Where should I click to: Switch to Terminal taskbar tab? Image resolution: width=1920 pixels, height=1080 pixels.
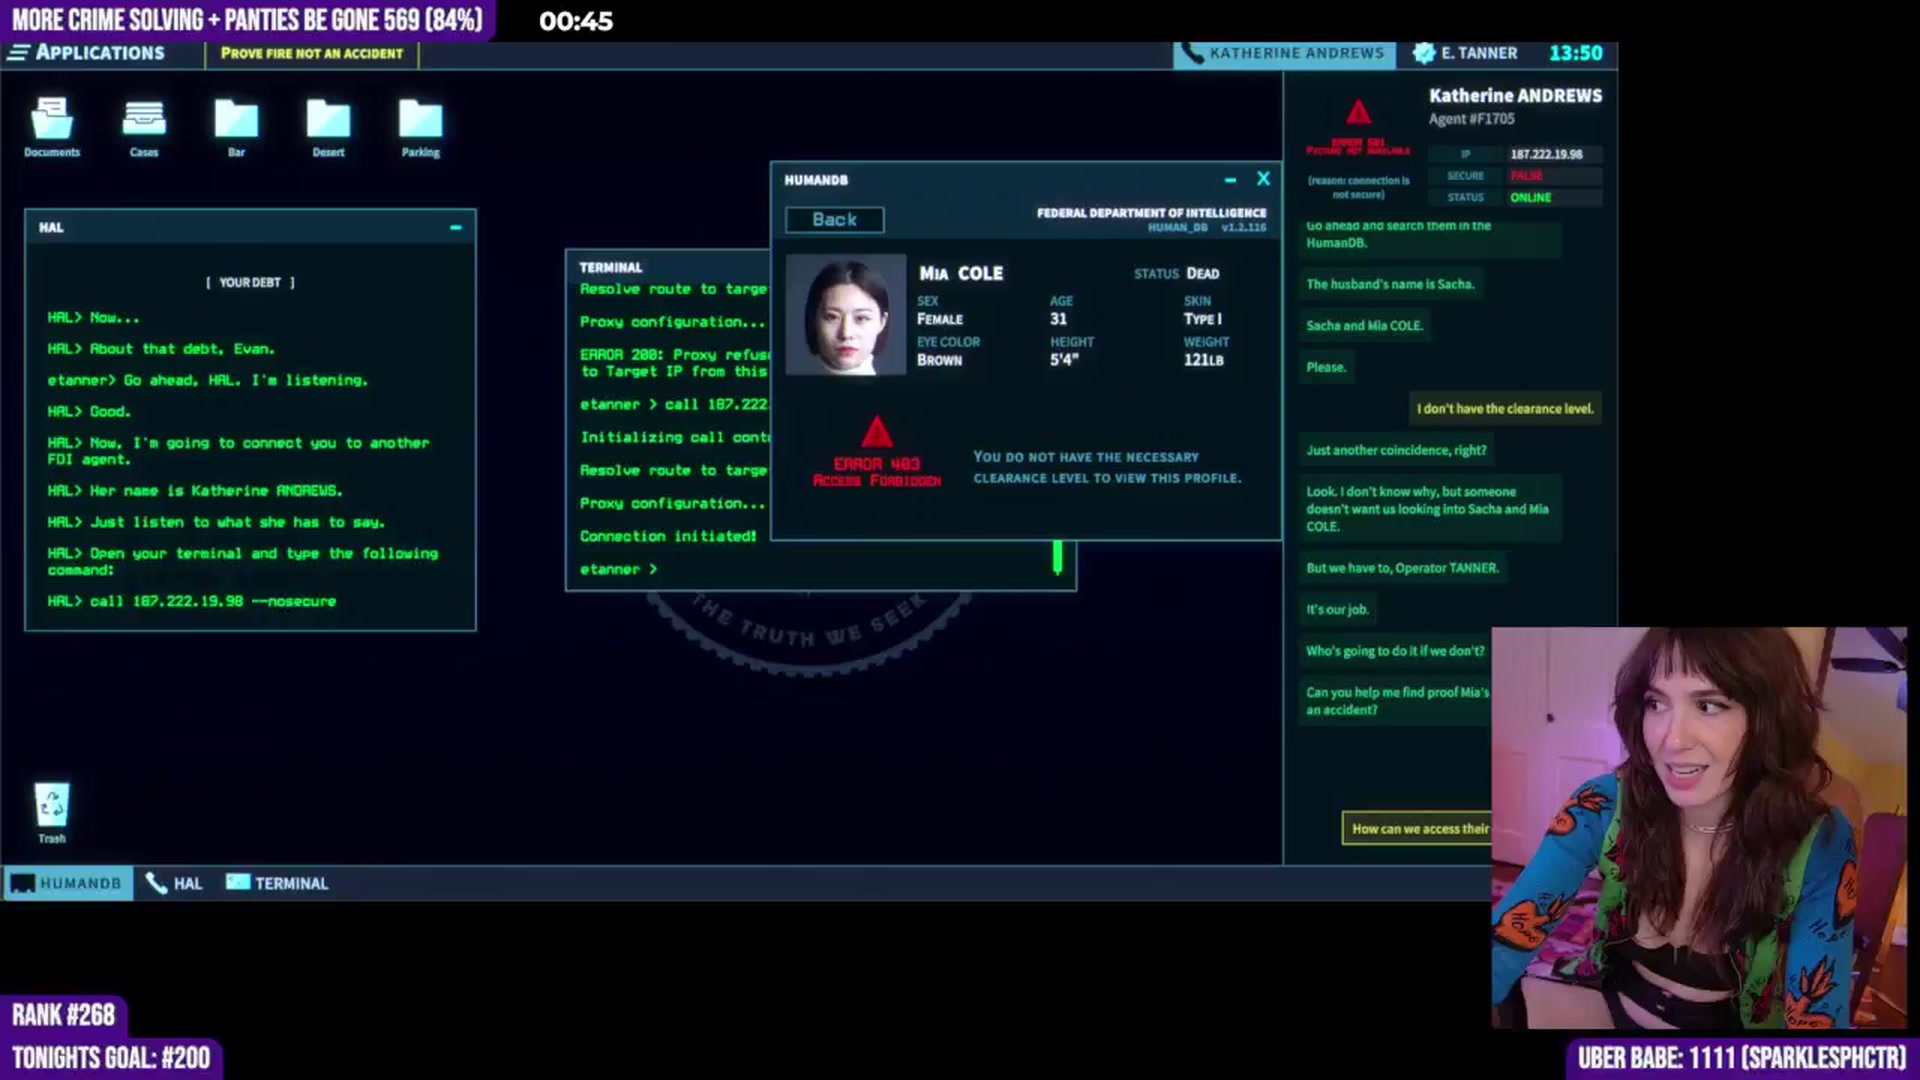[x=277, y=883]
